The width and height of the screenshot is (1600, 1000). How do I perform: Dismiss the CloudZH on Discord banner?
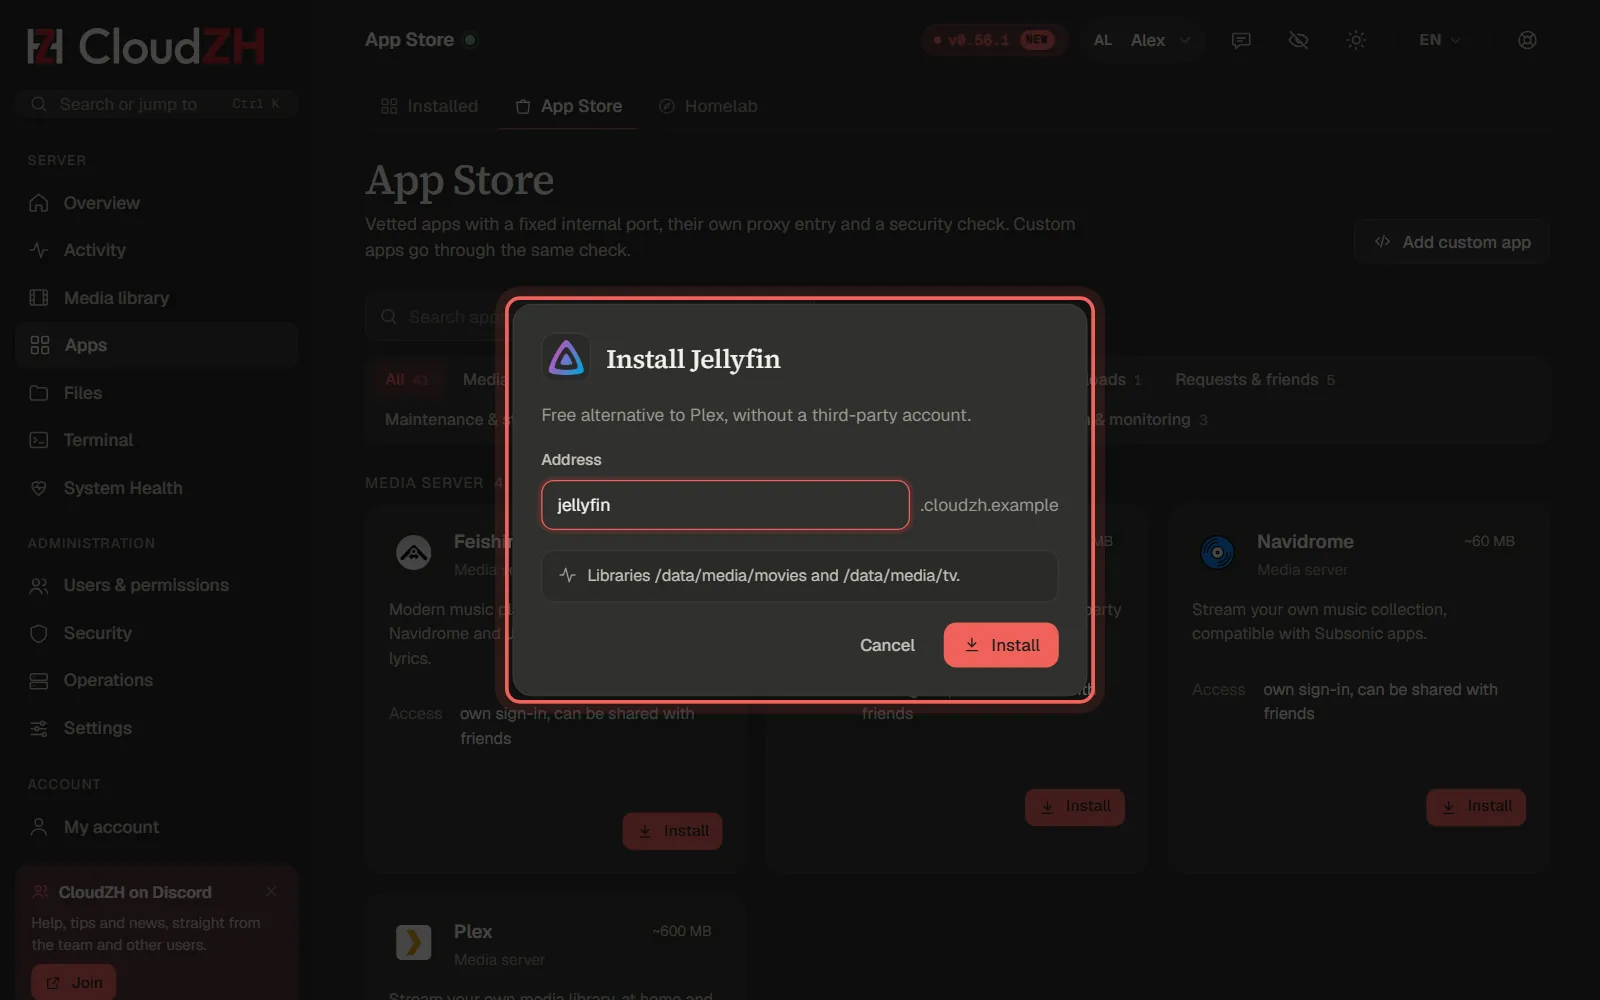(271, 891)
